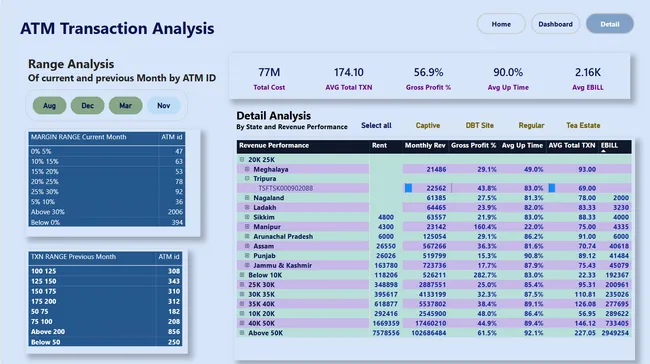Screen dimensions: 650x364
Task: Select margin range row Below 0%
Action: pos(107,222)
